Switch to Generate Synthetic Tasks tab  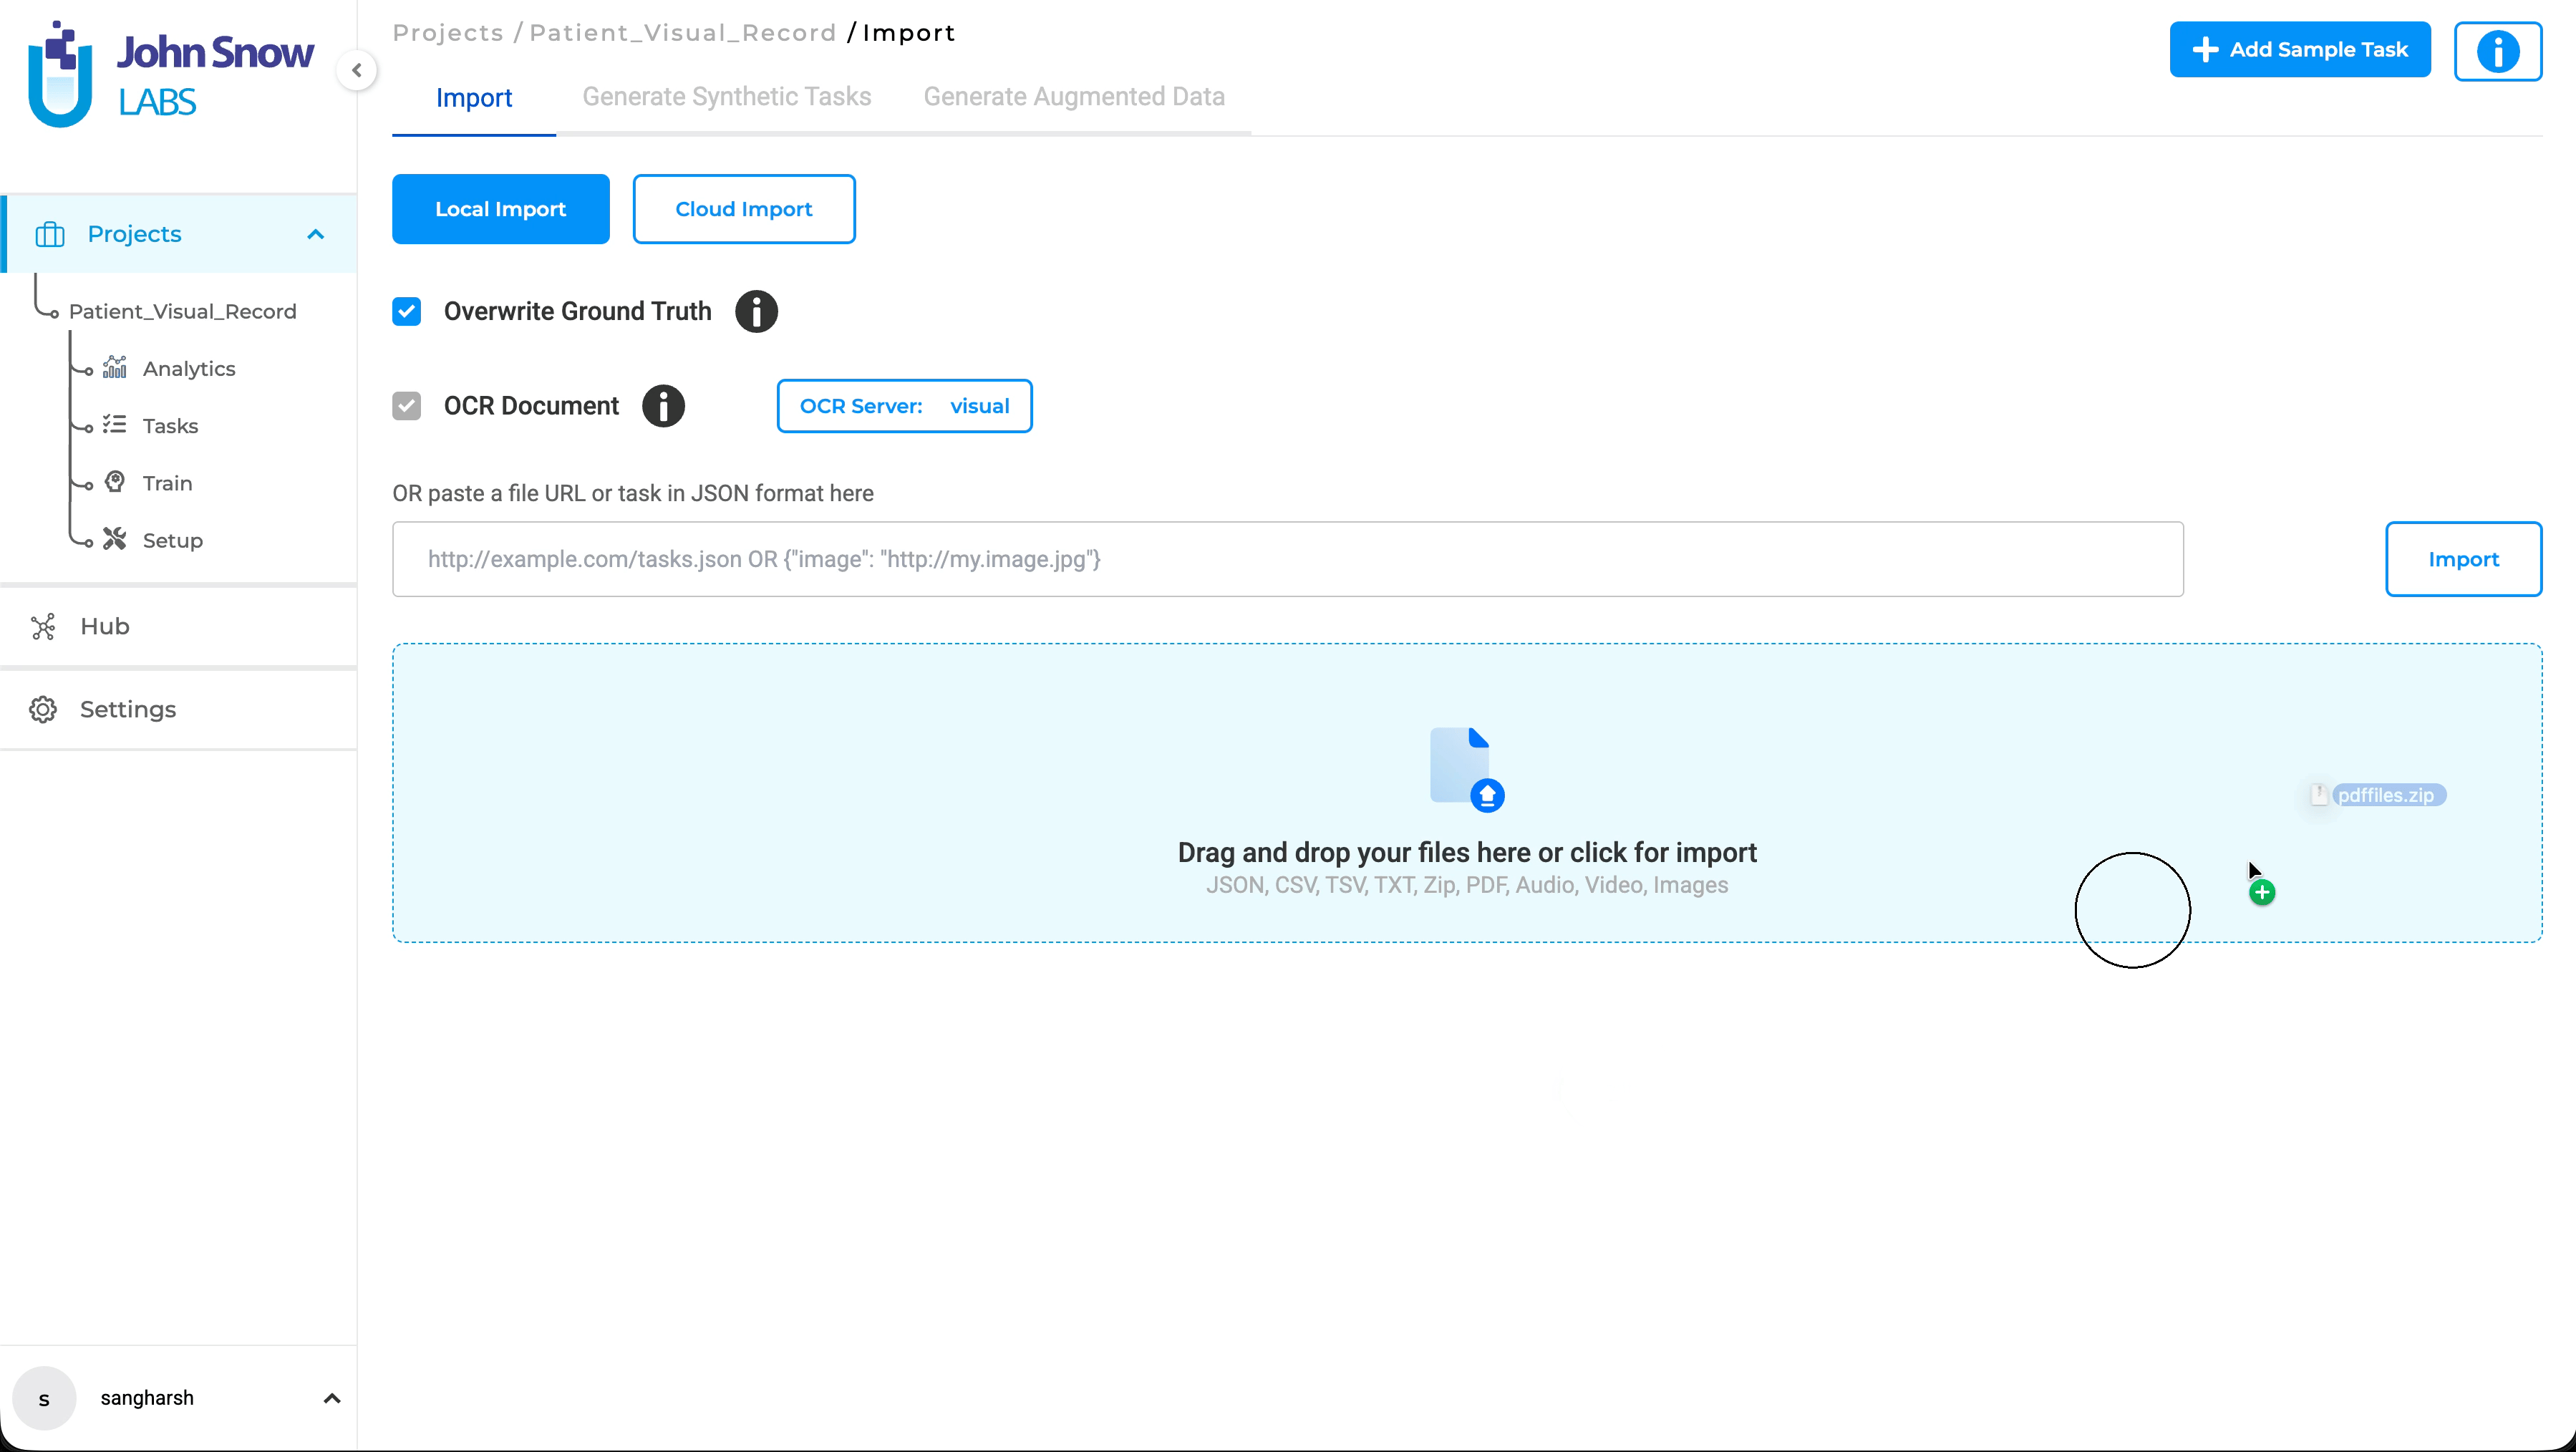coord(726,97)
